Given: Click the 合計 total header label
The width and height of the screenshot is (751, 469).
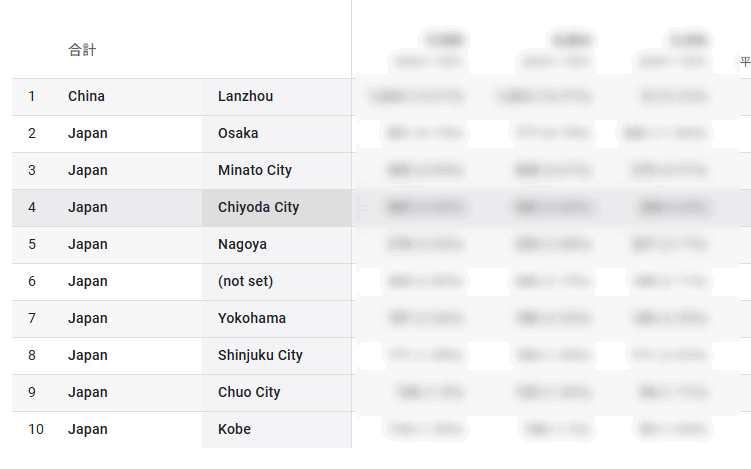Looking at the screenshot, I should click(x=82, y=50).
